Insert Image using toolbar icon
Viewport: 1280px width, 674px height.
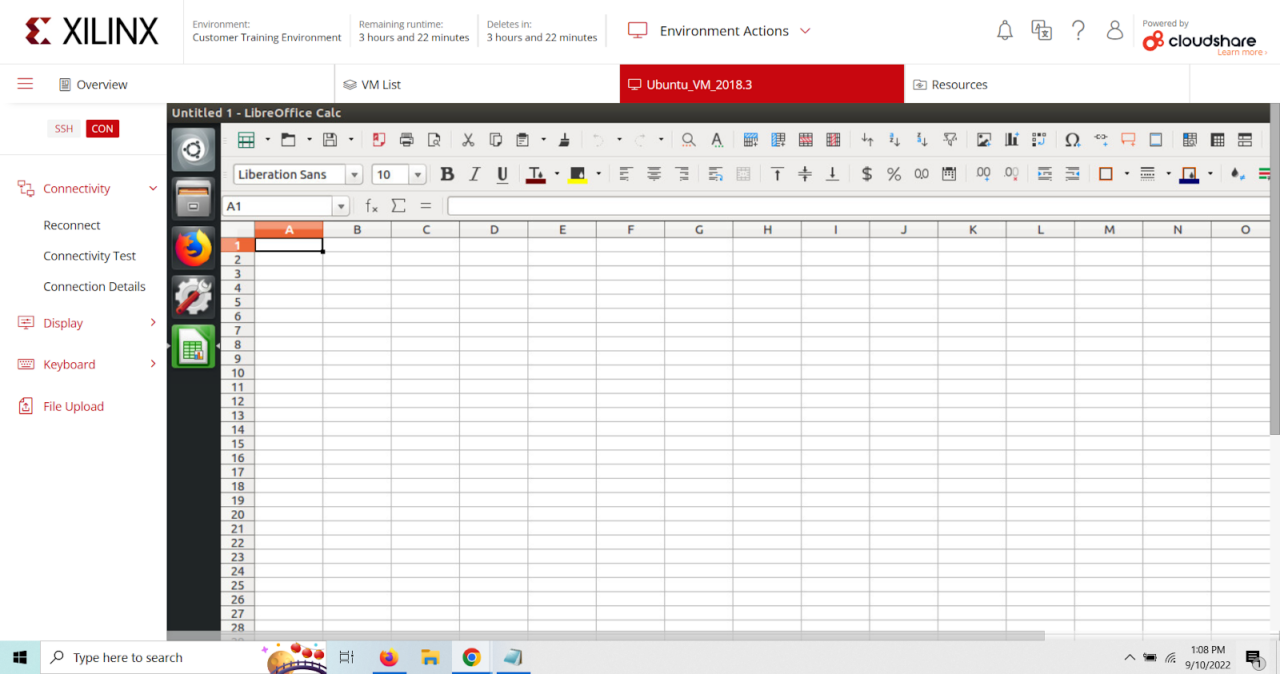point(984,140)
